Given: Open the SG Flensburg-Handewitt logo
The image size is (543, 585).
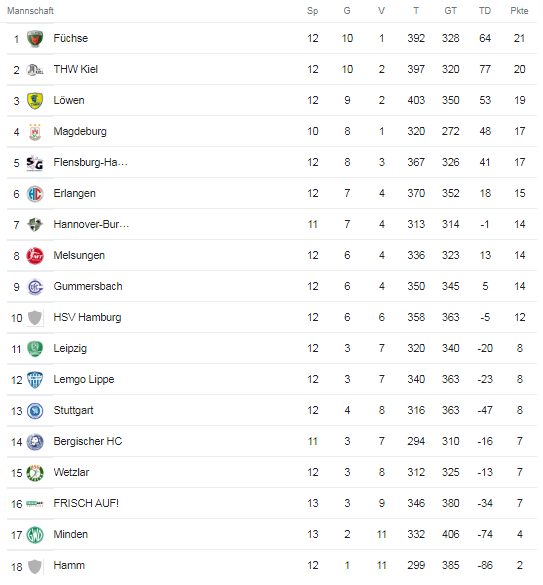Looking at the screenshot, I should [35, 163].
